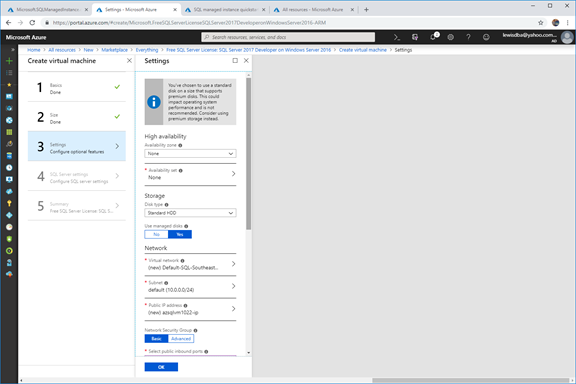Click the Search resources, services, and docs box
The height and width of the screenshot is (384, 576).
coord(288,37)
